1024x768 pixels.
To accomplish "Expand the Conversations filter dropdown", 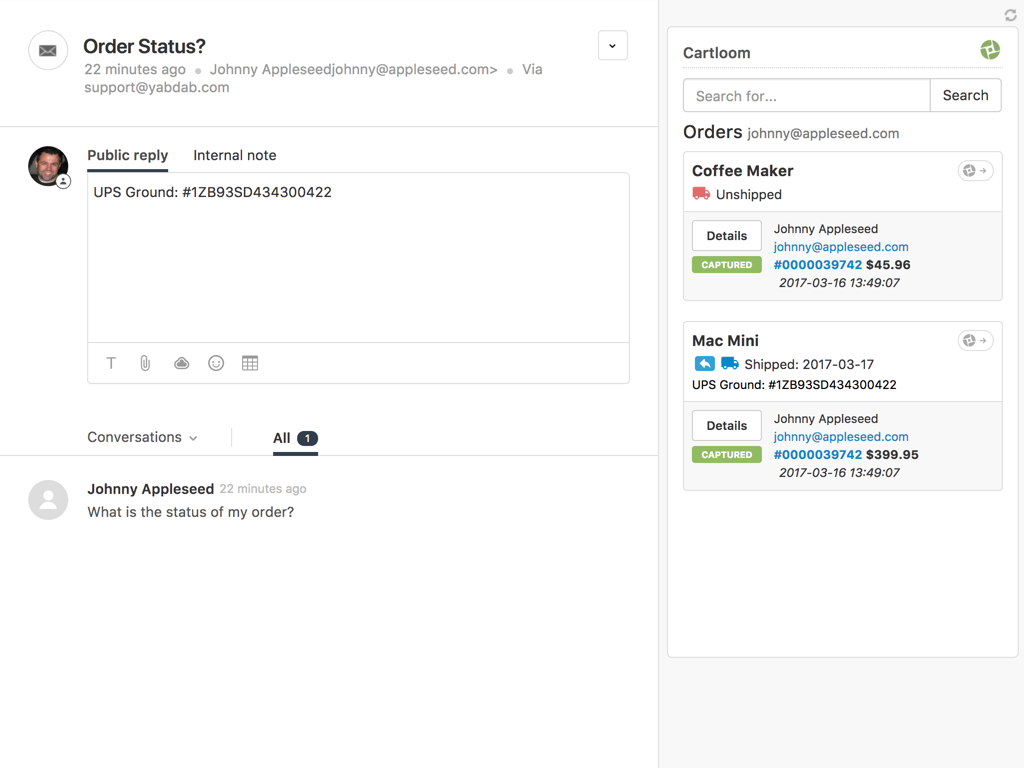I will (x=142, y=437).
